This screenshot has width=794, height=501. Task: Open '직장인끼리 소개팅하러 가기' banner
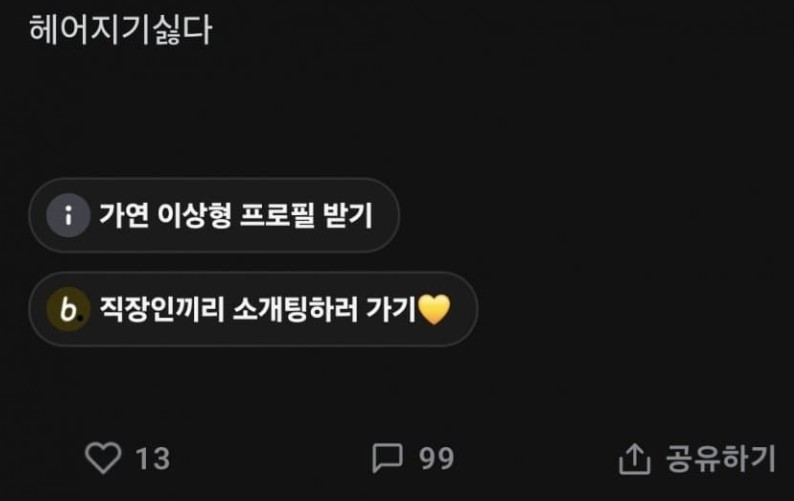tap(253, 309)
